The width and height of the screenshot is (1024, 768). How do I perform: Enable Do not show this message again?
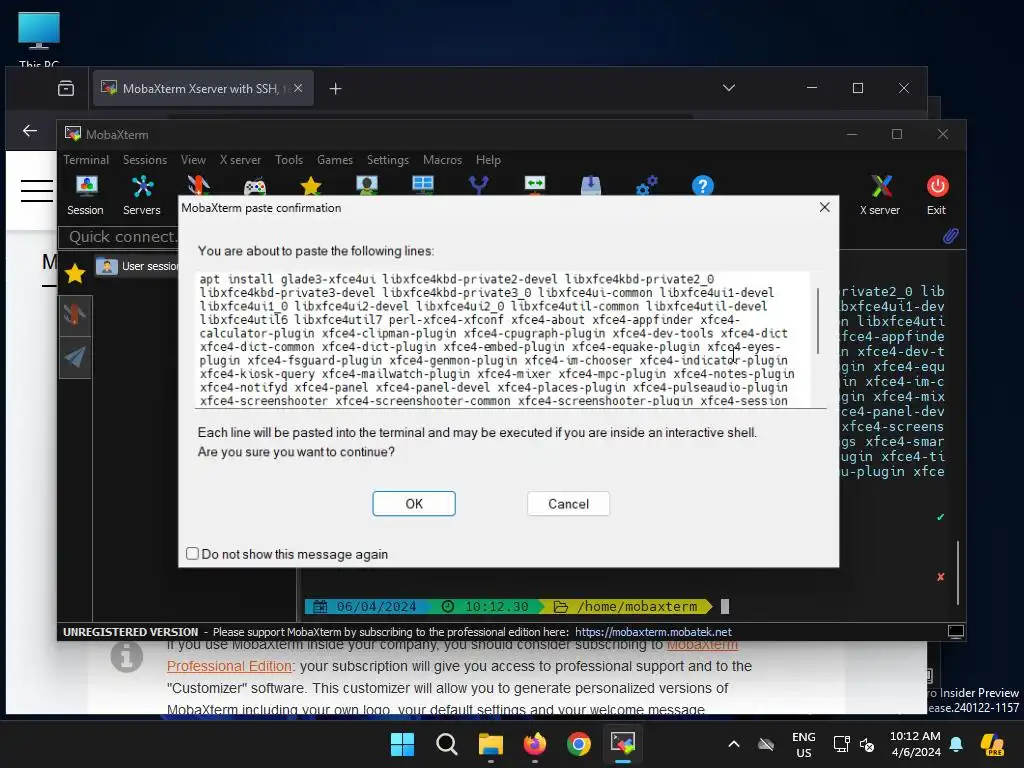click(x=192, y=554)
